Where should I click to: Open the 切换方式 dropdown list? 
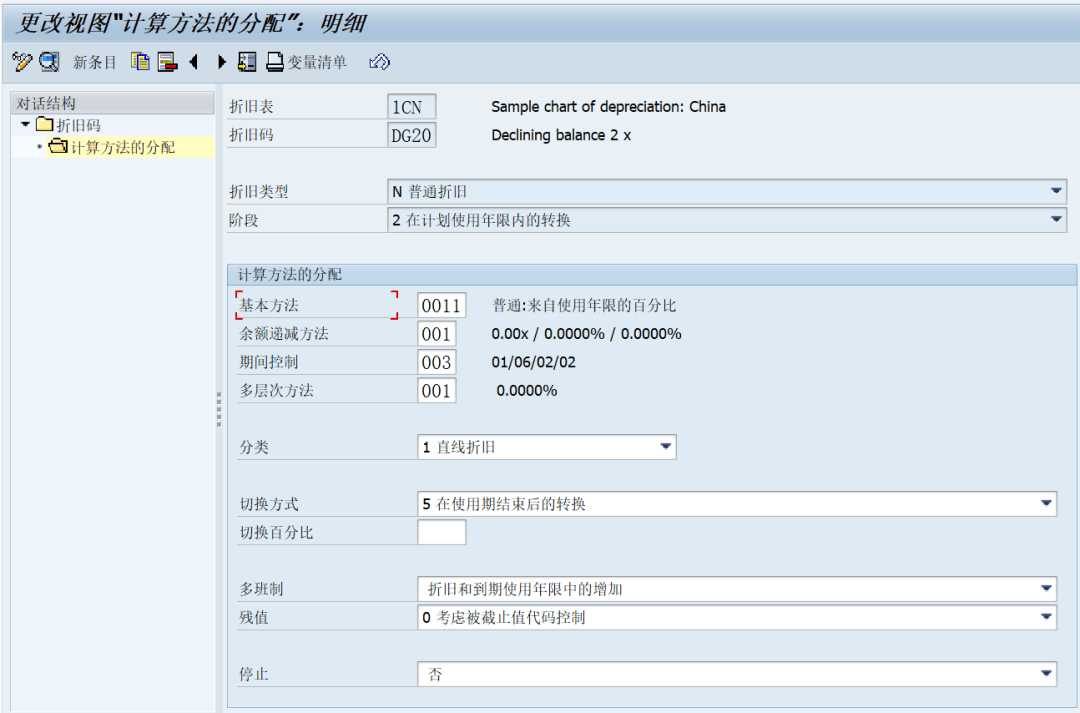click(1047, 504)
